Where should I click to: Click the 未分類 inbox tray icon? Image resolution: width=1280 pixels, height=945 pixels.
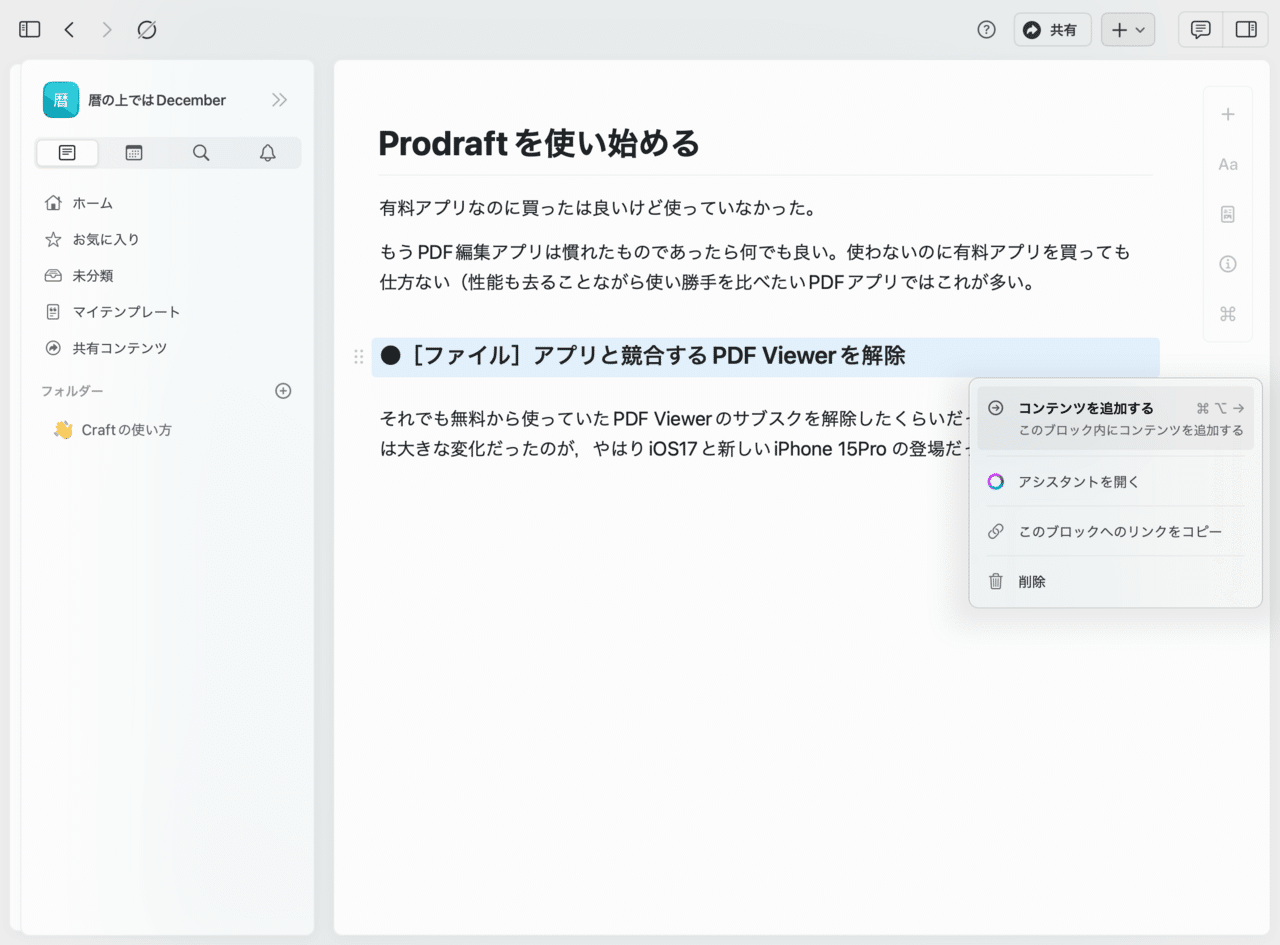click(x=54, y=275)
